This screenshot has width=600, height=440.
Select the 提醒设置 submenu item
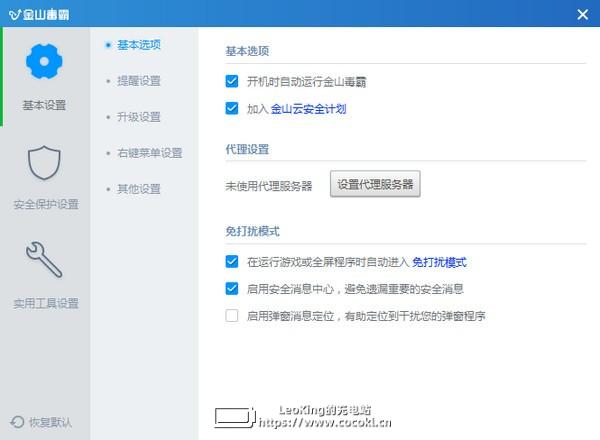click(x=139, y=81)
